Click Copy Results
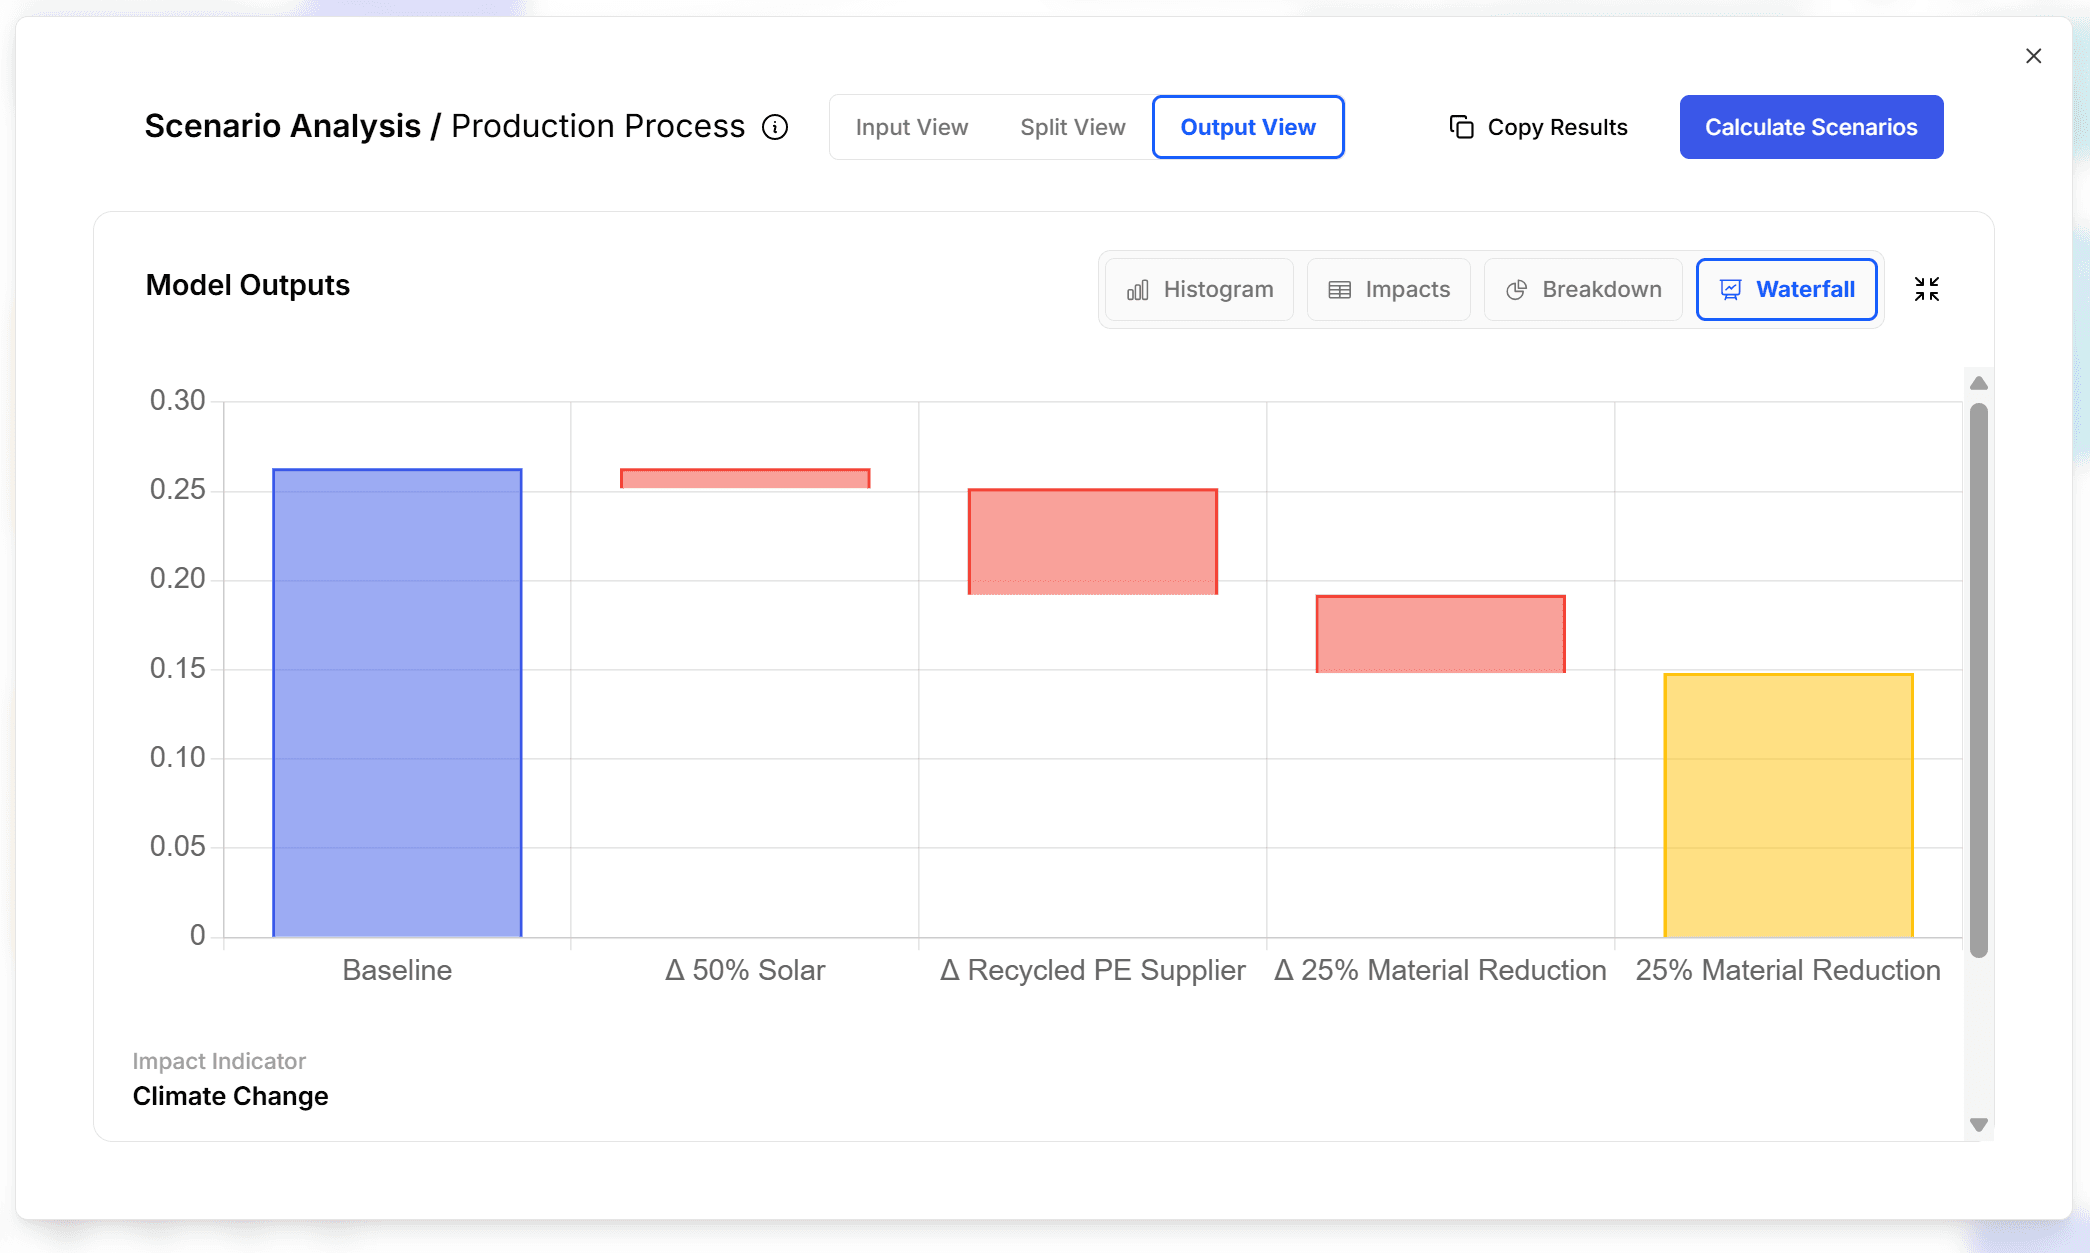 pyautogui.click(x=1556, y=127)
